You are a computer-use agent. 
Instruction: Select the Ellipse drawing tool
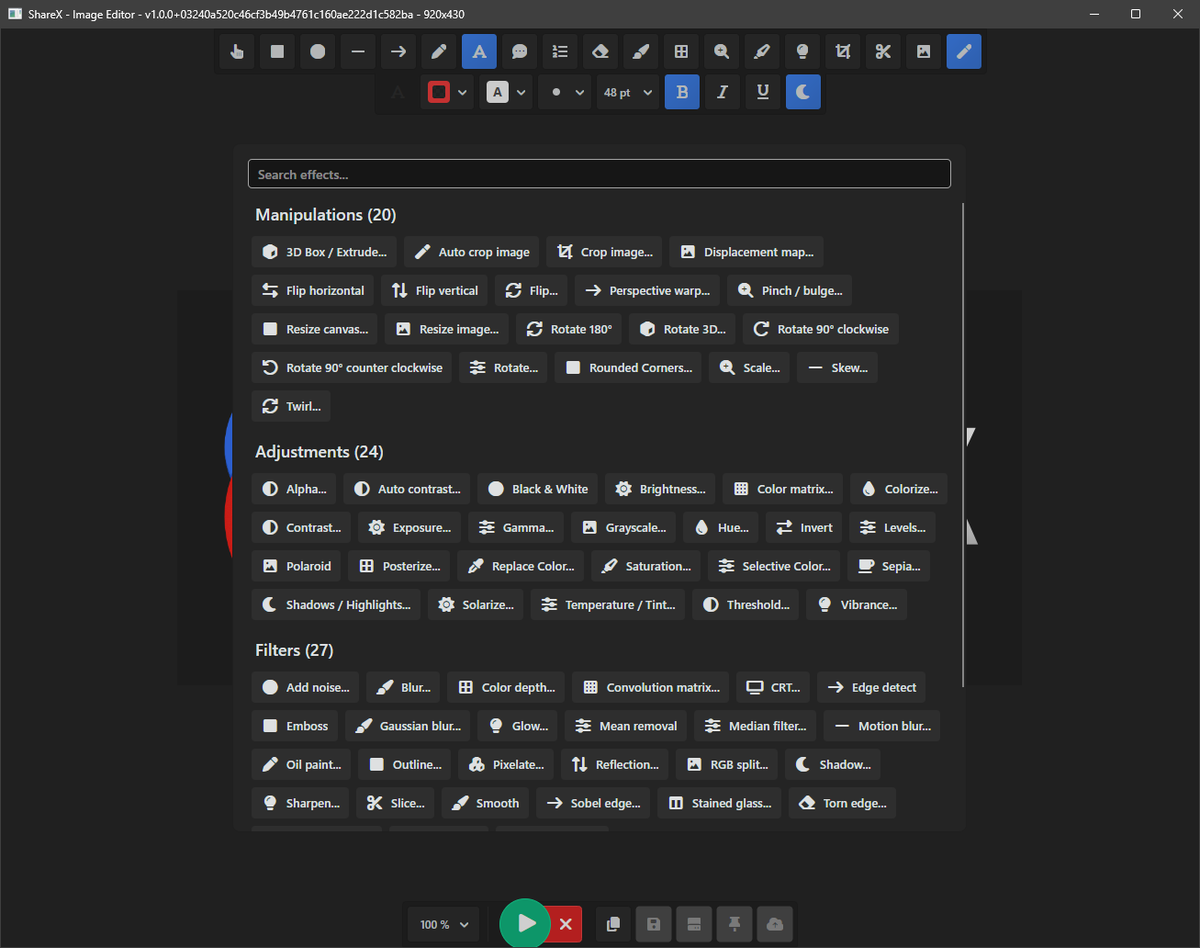click(318, 51)
